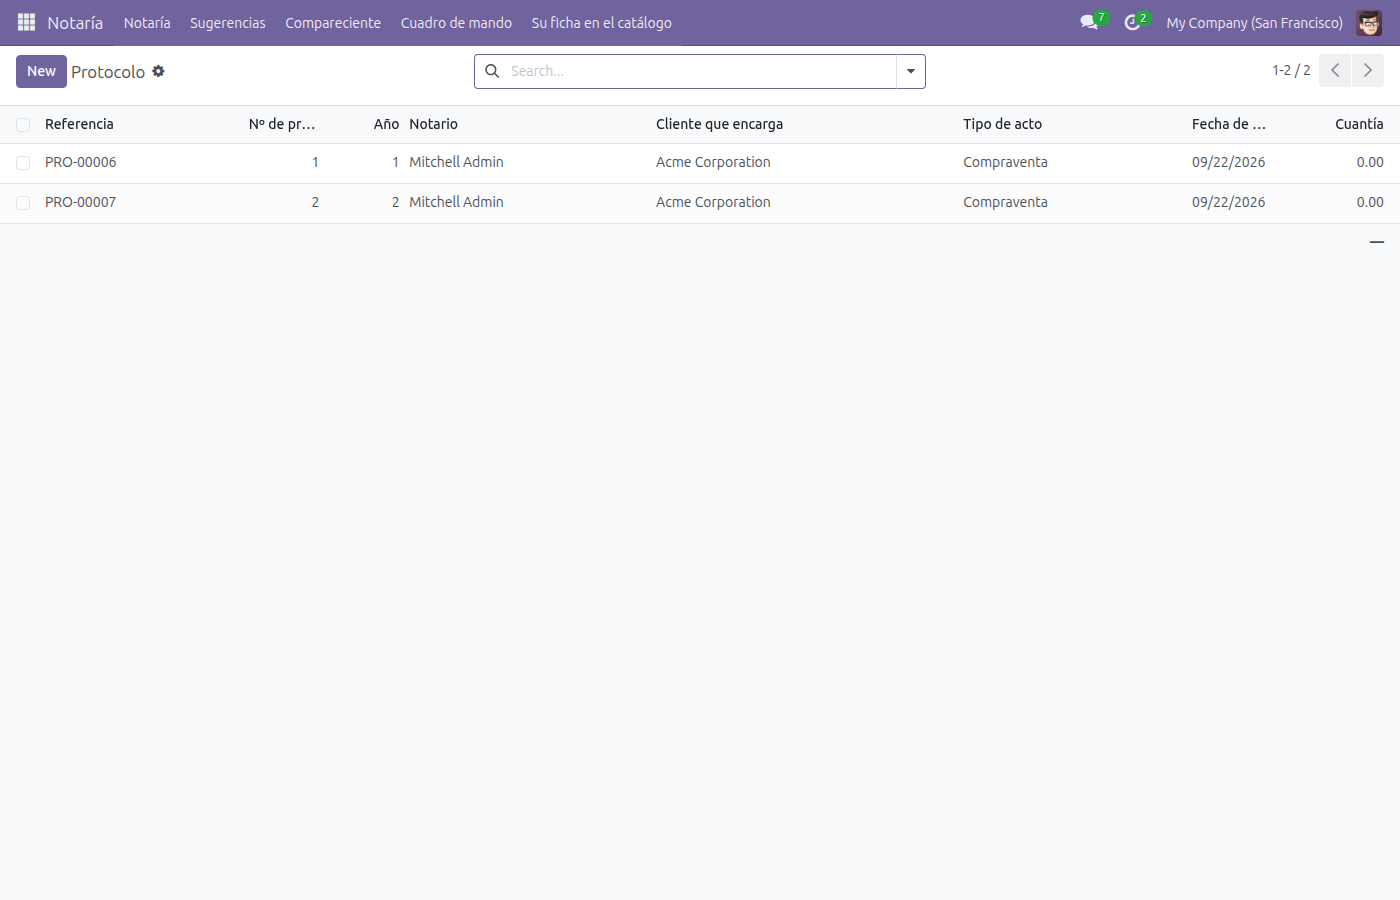Open the Protocolo gear actions menu
Viewport: 1400px width, 900px height.
click(x=158, y=71)
